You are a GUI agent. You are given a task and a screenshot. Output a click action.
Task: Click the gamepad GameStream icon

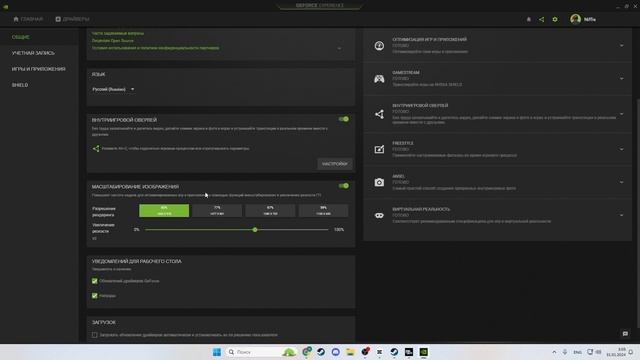click(x=379, y=79)
